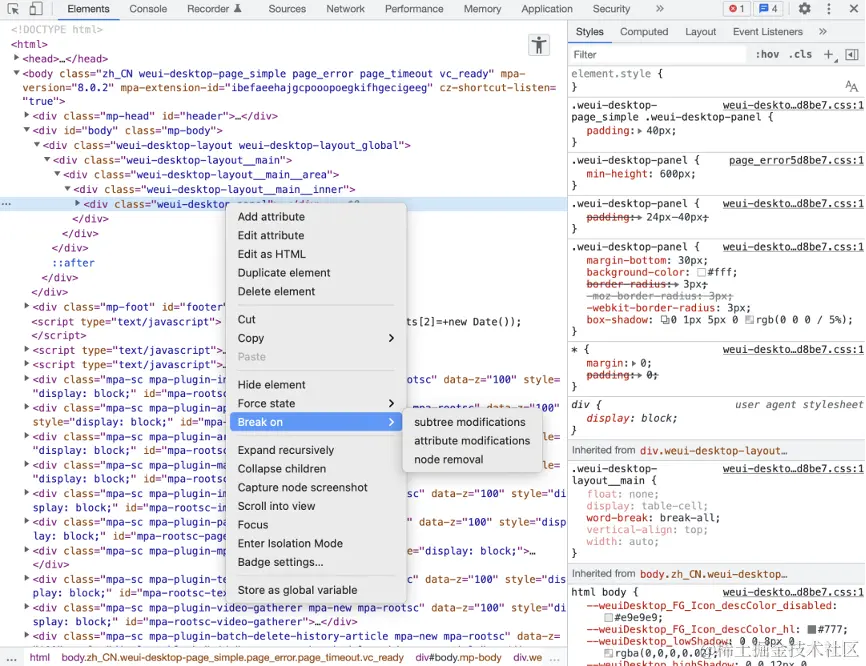Click inherited body.zh_CN.weui-desktop link
Image resolution: width=866 pixels, height=666 pixels.
pyautogui.click(x=713, y=574)
